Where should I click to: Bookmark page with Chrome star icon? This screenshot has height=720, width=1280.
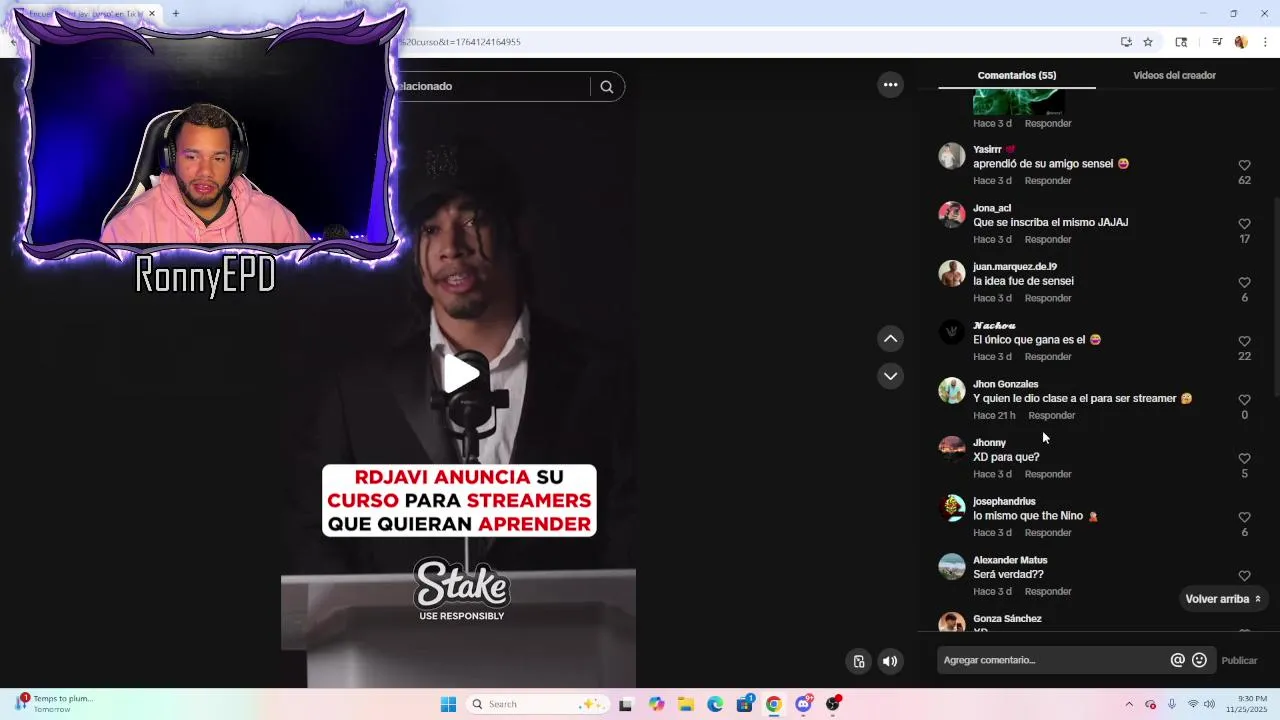click(1148, 42)
